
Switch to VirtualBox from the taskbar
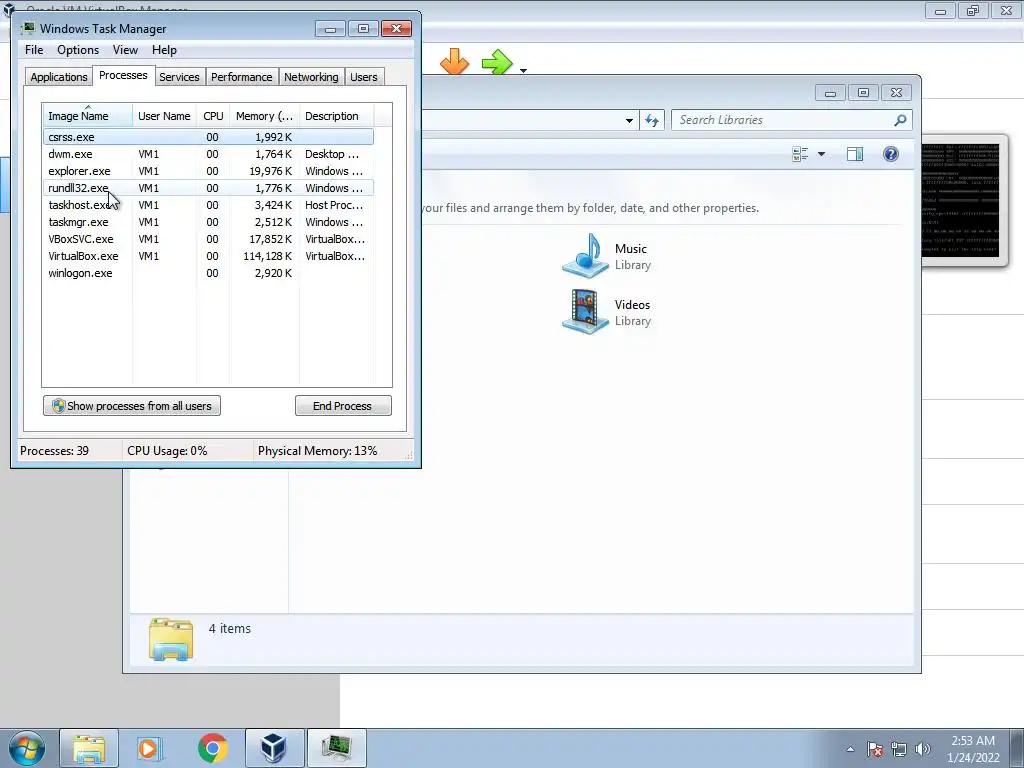[x=274, y=748]
